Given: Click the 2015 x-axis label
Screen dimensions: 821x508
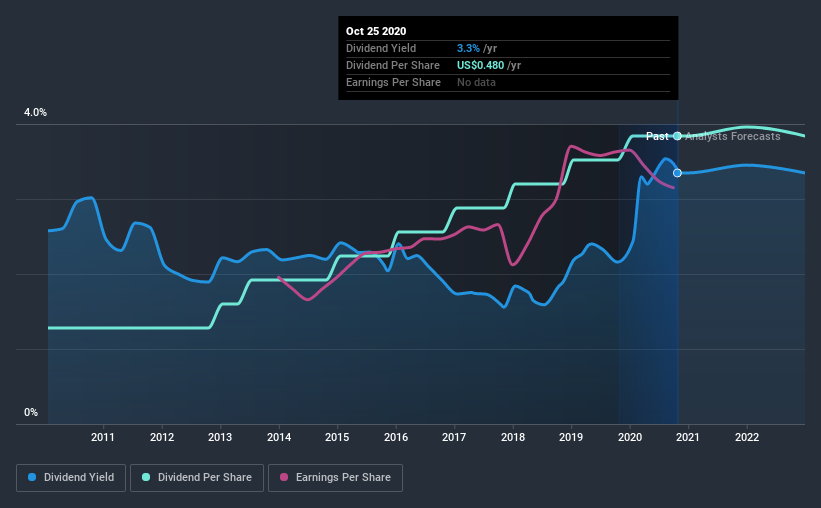Looking at the screenshot, I should pyautogui.click(x=337, y=437).
